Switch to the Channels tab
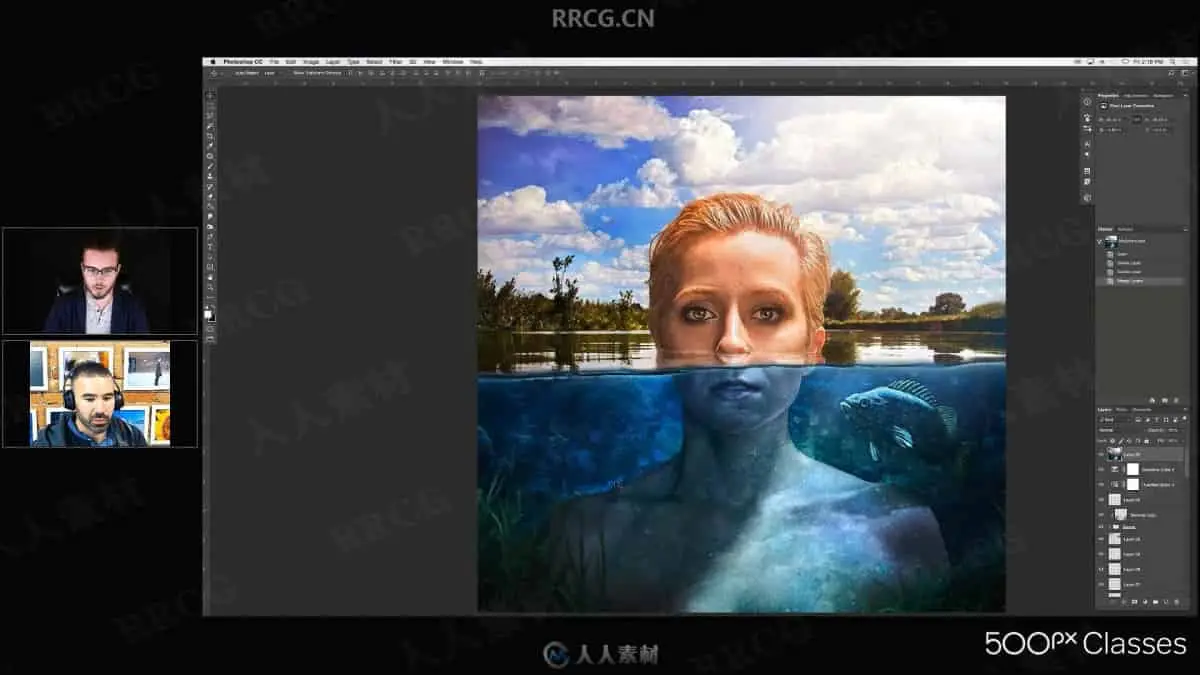Image resolution: width=1200 pixels, height=675 pixels. pos(1141,409)
